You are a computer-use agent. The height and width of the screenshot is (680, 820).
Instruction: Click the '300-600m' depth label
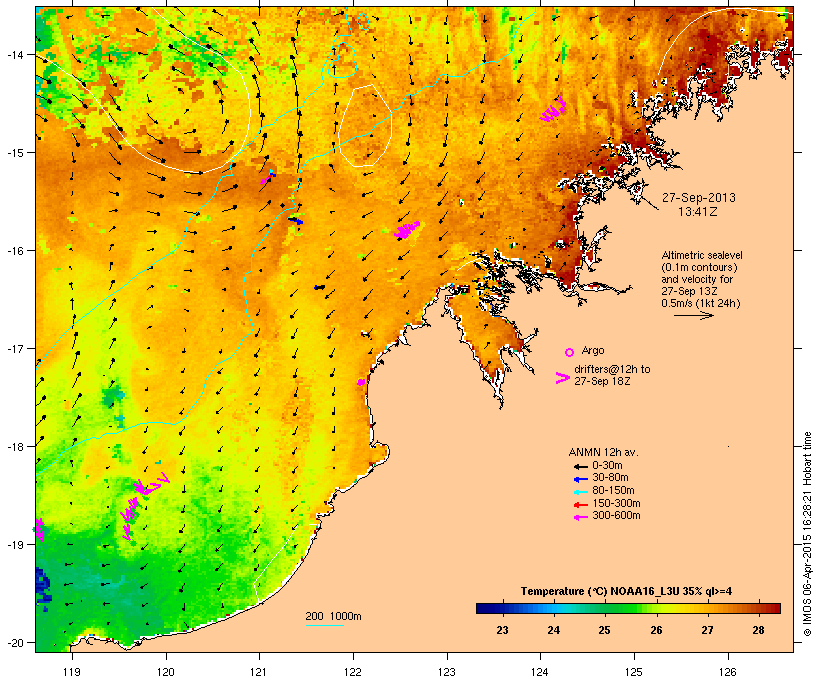pyautogui.click(x=616, y=516)
